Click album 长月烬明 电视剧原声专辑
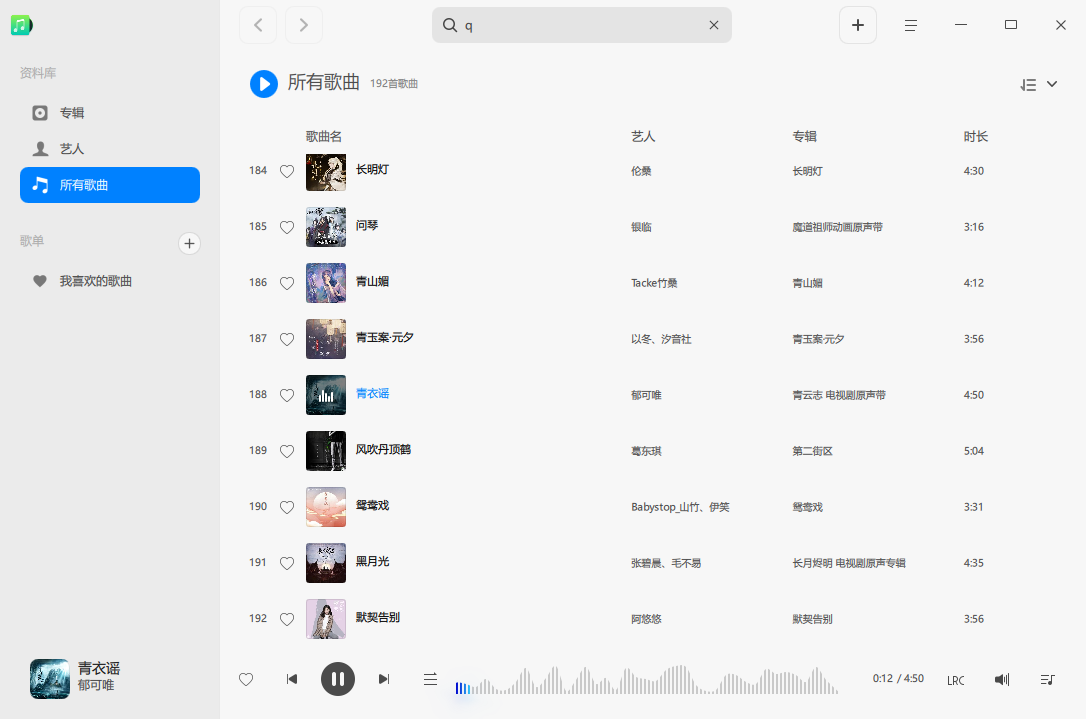Image resolution: width=1086 pixels, height=719 pixels. tap(849, 564)
